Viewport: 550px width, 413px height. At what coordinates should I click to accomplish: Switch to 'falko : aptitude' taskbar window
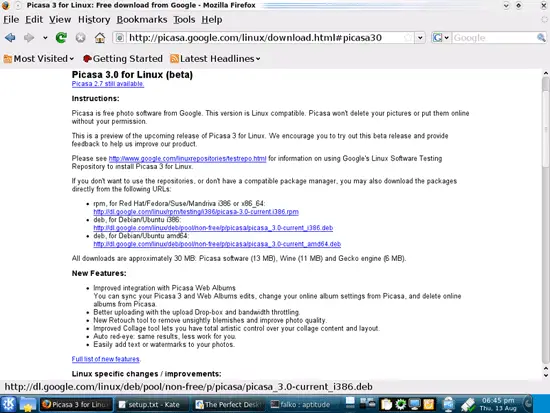[x=304, y=405]
